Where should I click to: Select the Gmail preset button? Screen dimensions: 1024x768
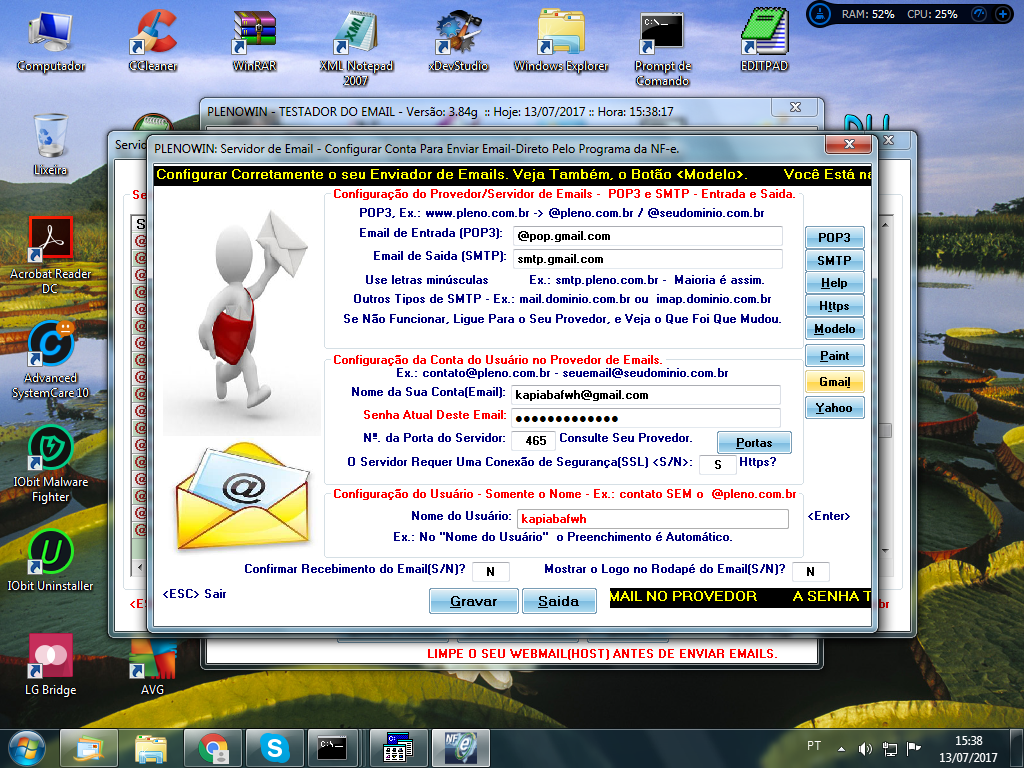(835, 382)
